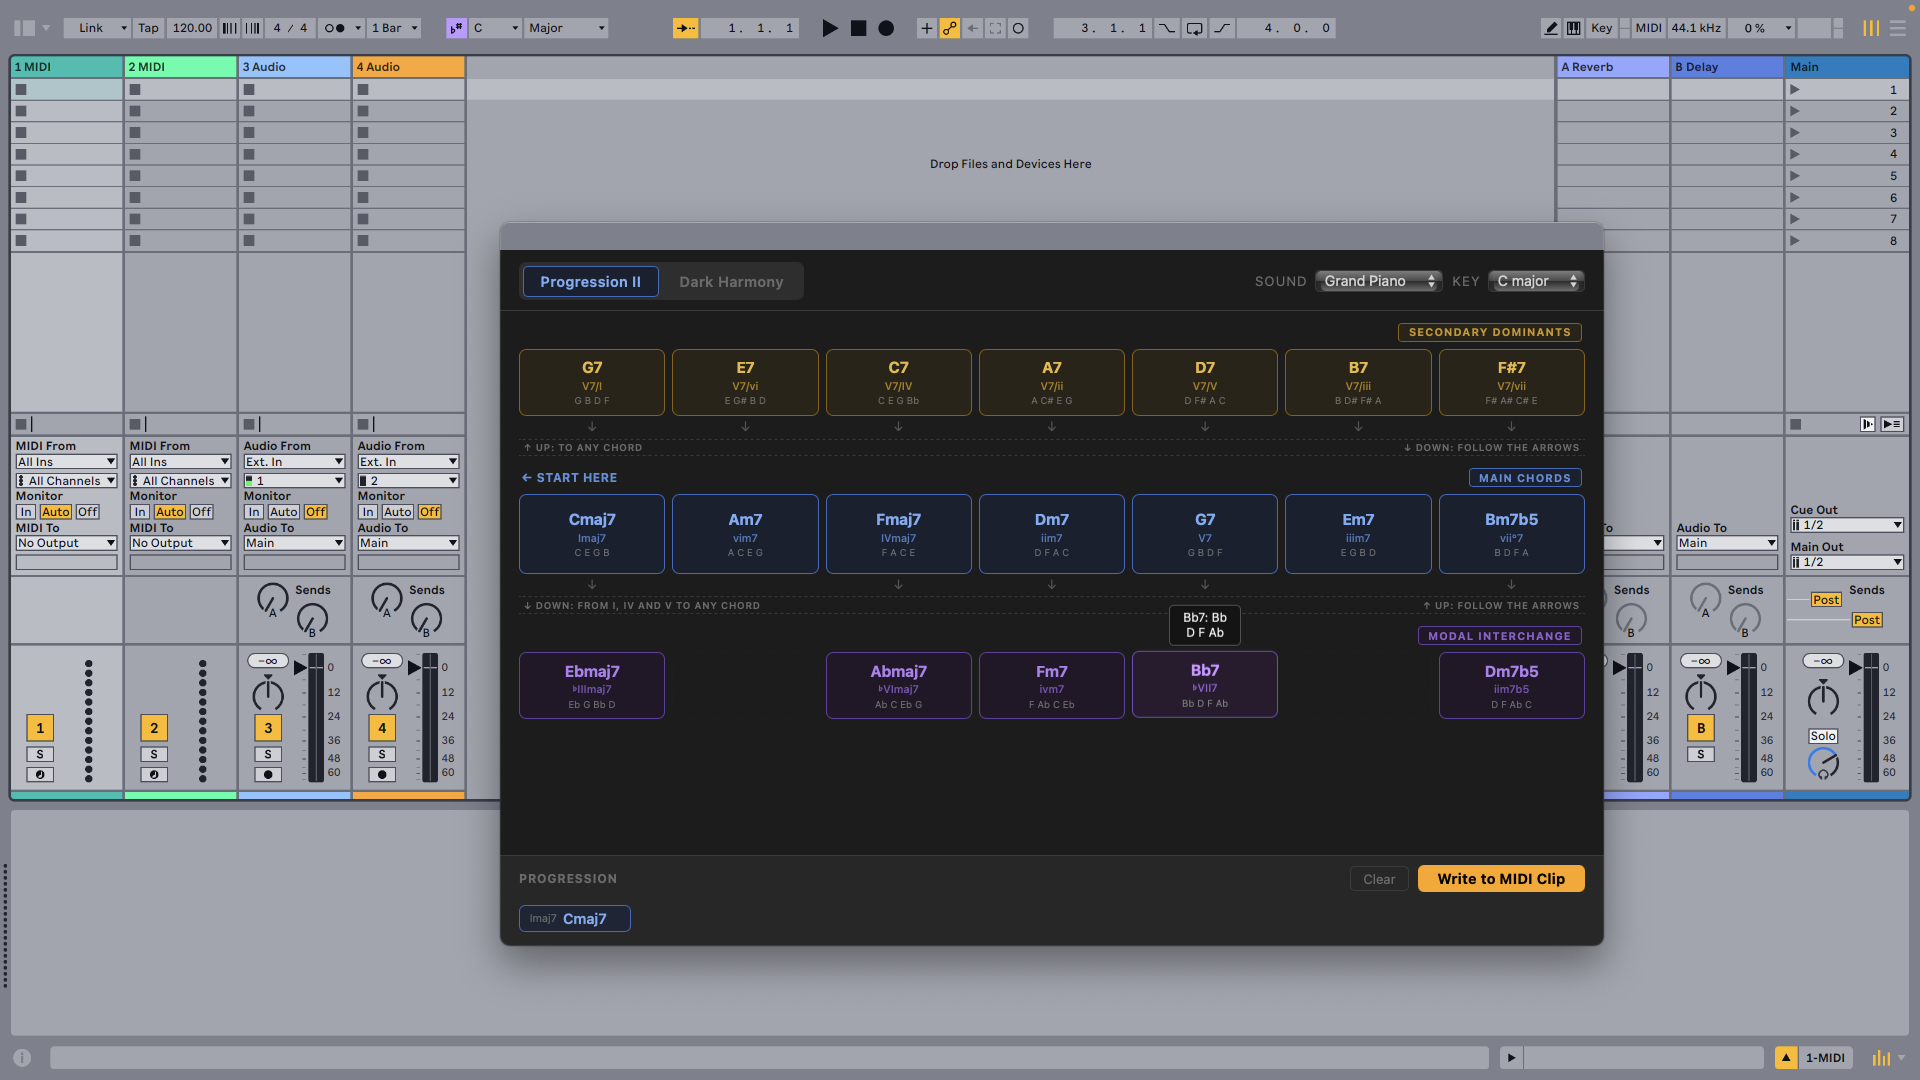Open the MIDI map mode switch
The height and width of the screenshot is (1080, 1920).
(x=1648, y=28)
